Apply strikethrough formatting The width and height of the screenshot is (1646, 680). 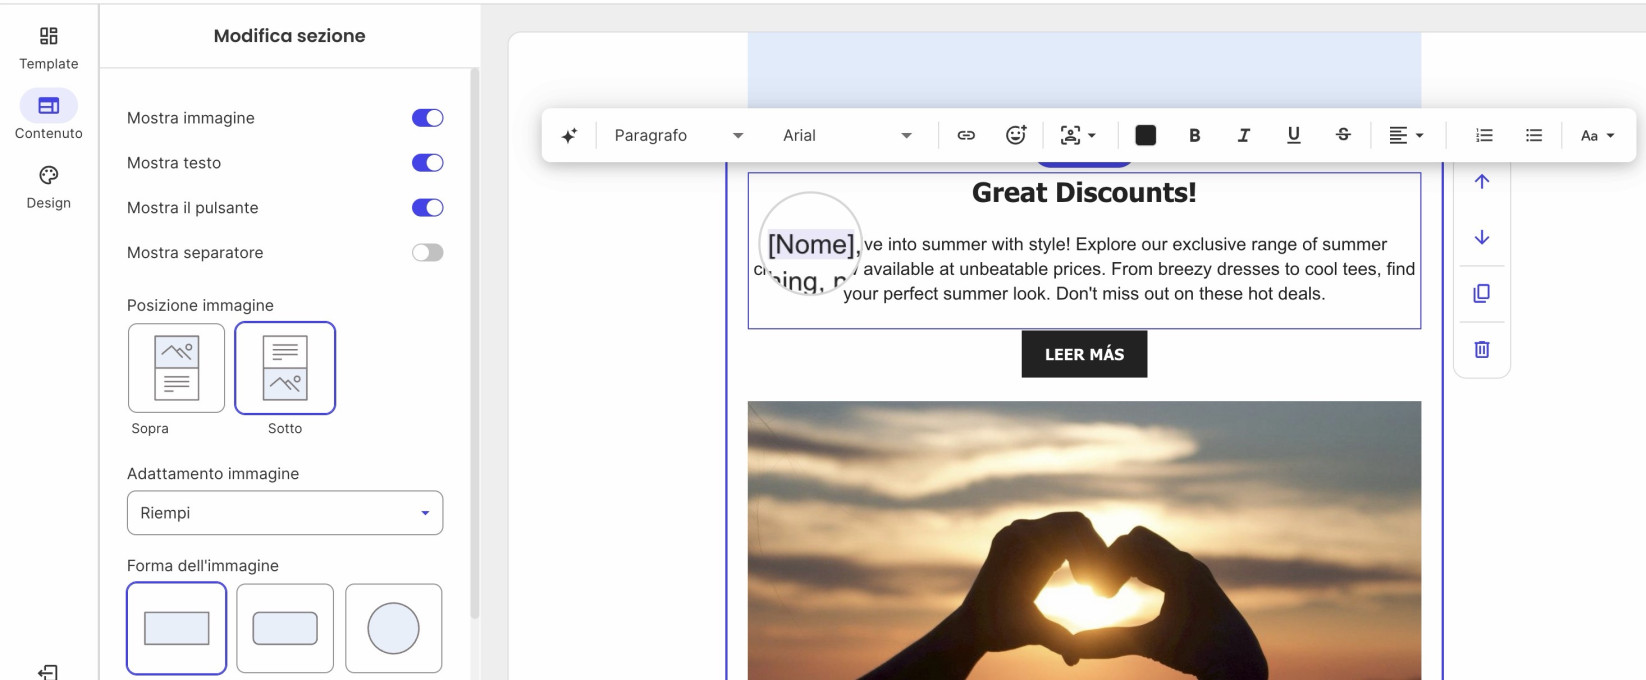pos(1343,135)
